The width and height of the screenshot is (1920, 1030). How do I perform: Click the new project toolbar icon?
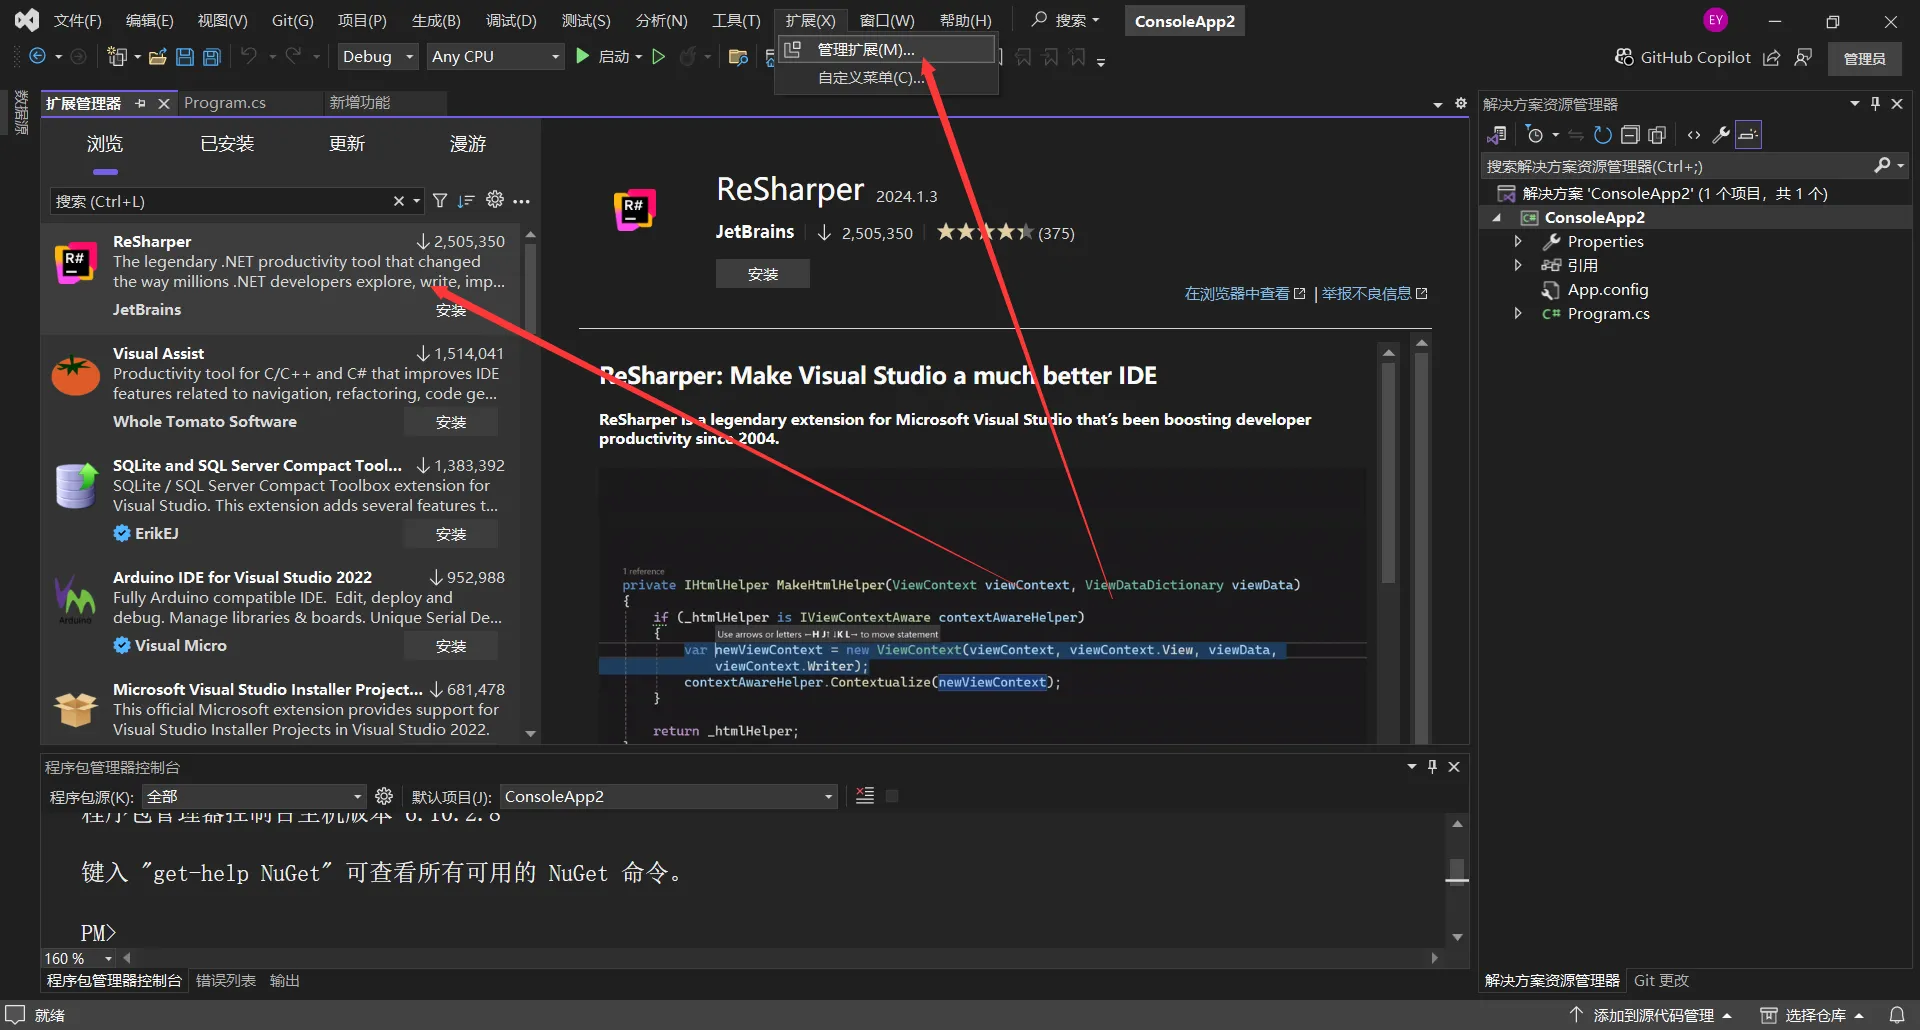(x=117, y=57)
